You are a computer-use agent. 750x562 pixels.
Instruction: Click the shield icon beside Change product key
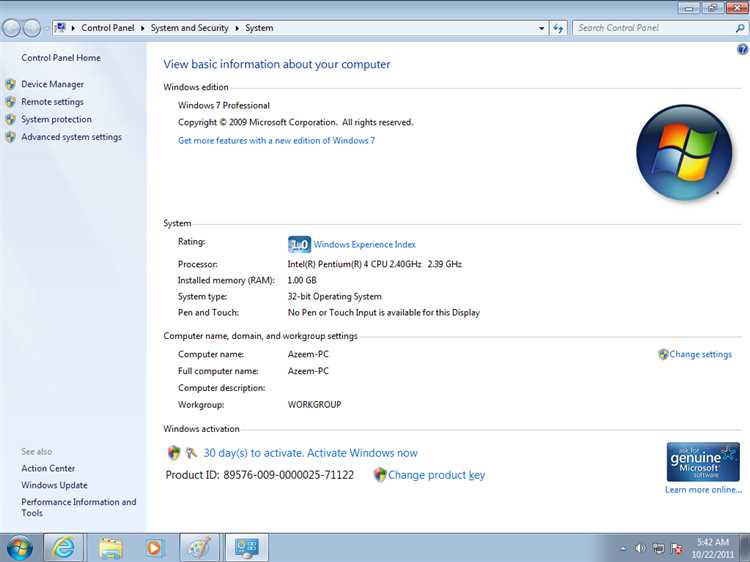pos(380,475)
